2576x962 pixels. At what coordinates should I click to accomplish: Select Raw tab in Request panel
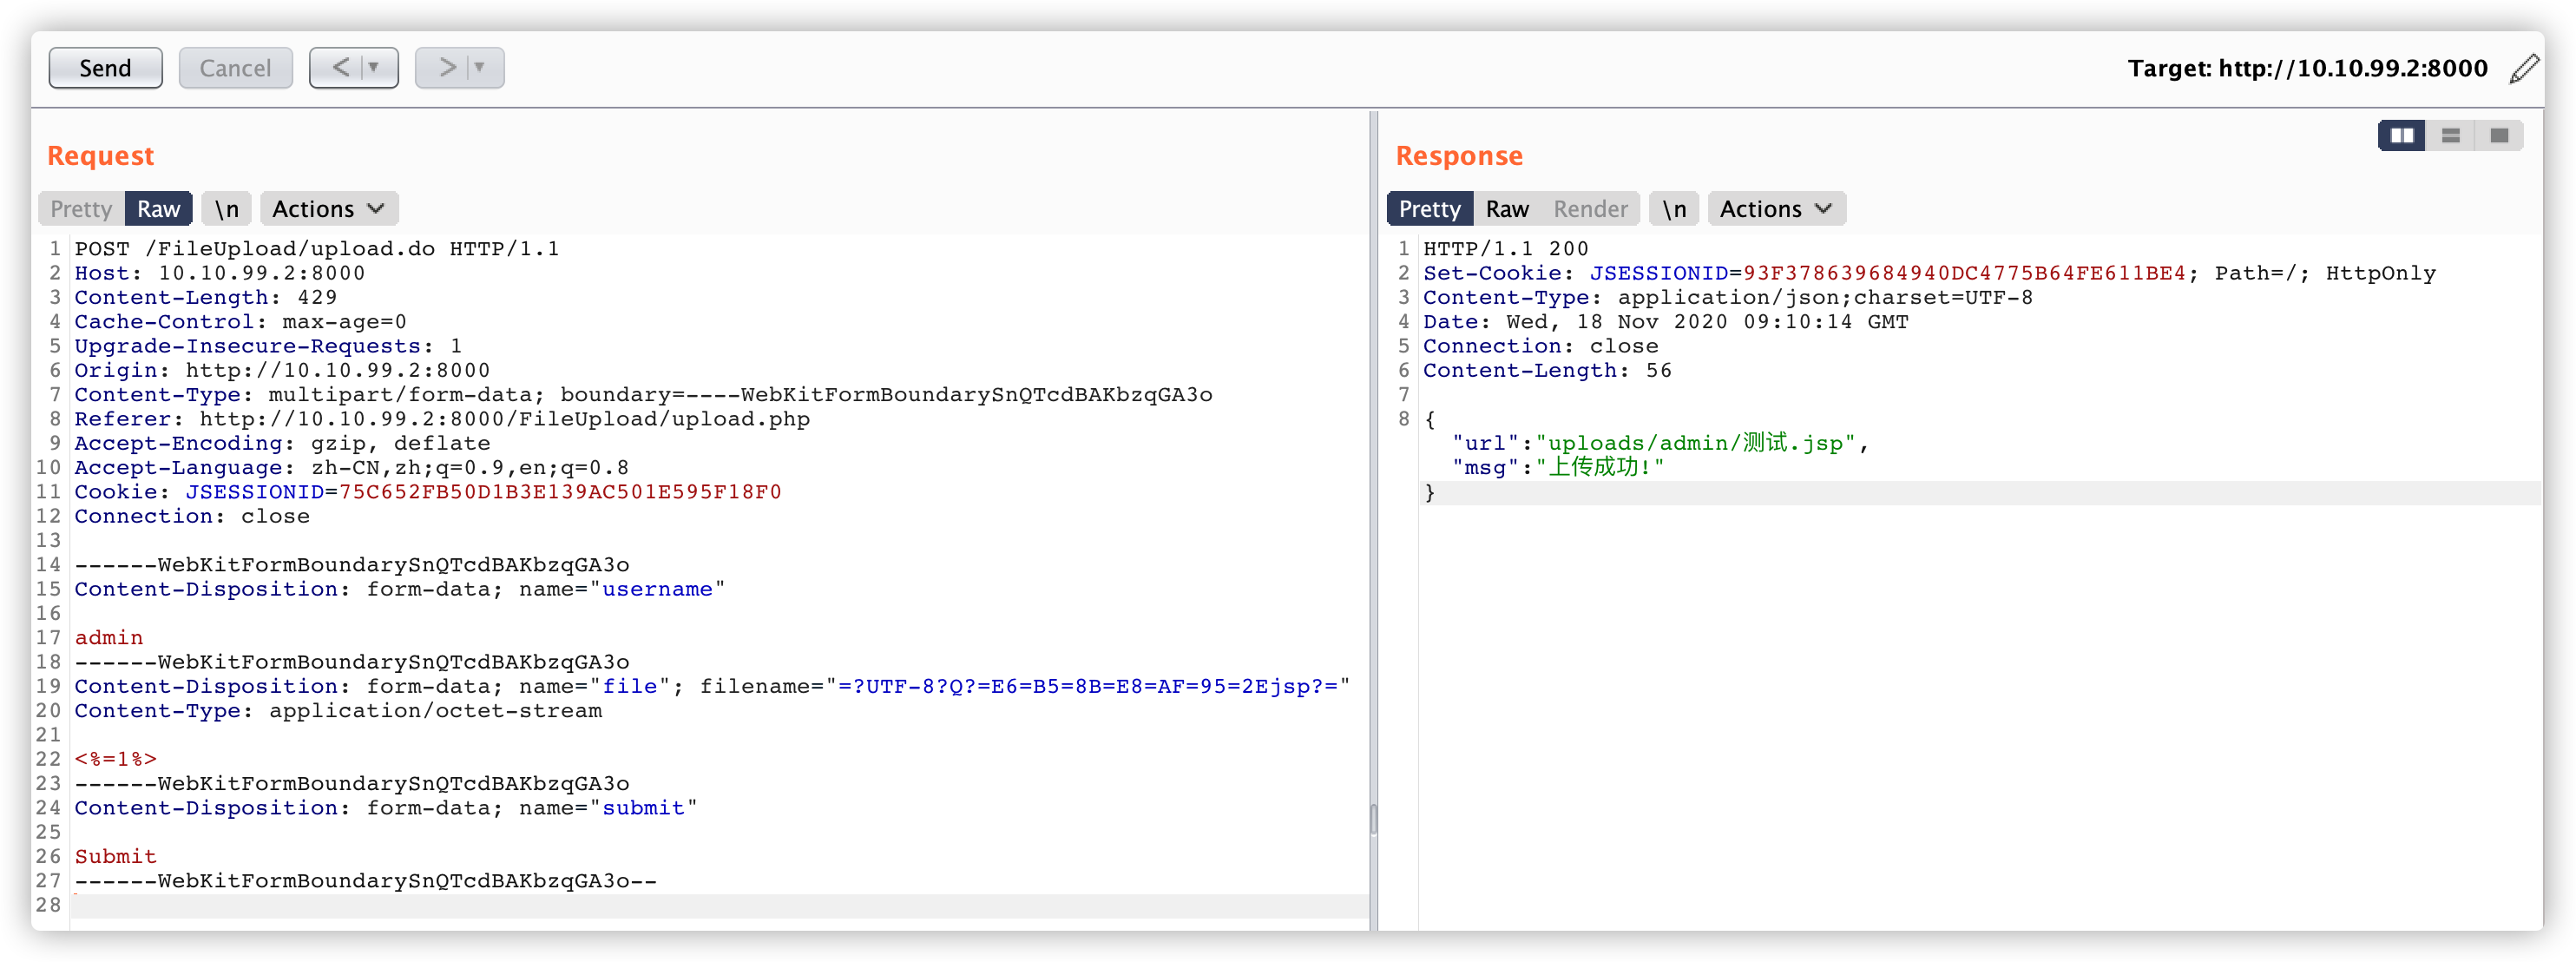pyautogui.click(x=158, y=209)
